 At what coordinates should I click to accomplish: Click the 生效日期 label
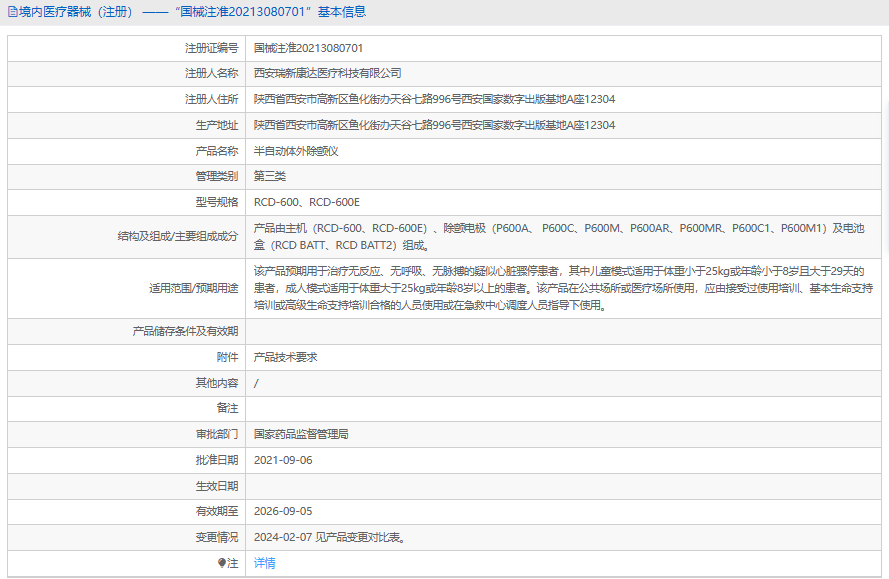[x=217, y=487]
